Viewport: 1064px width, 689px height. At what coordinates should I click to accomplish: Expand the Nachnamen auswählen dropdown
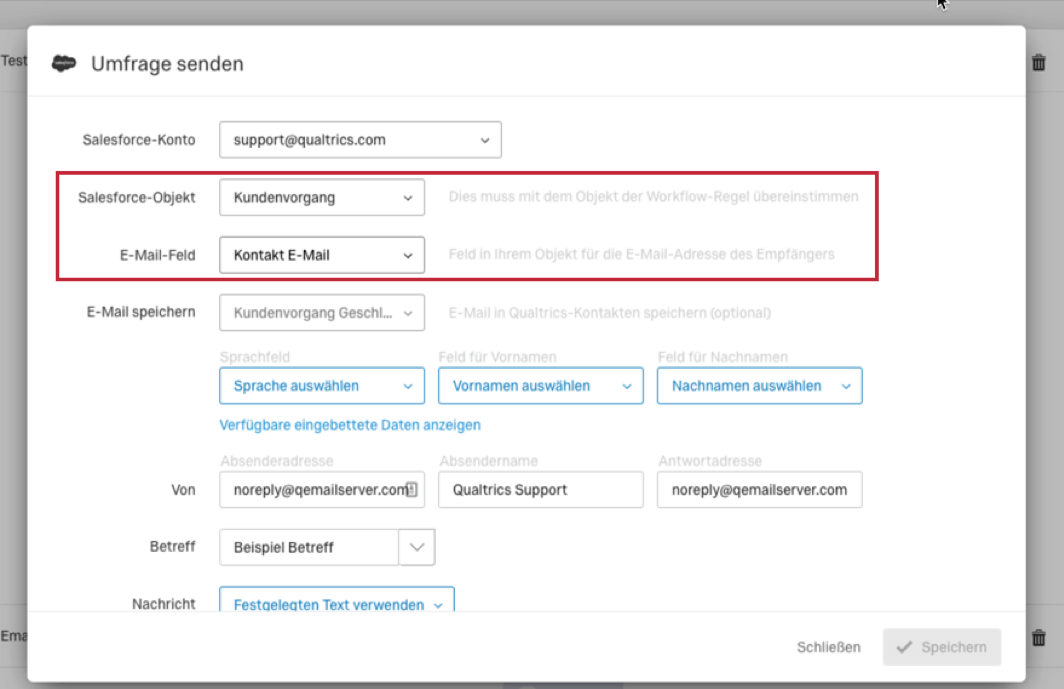tap(759, 386)
